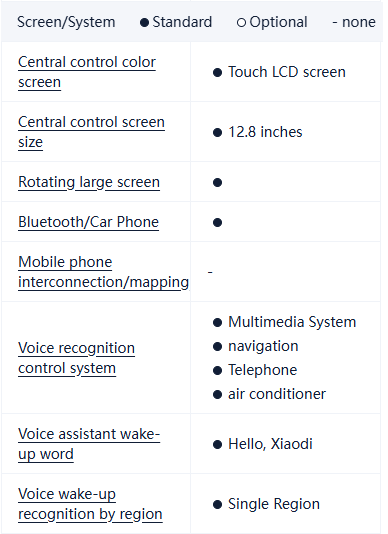This screenshot has height=534, width=388.
Task: Open the Central control screen size link
Action: (91, 132)
